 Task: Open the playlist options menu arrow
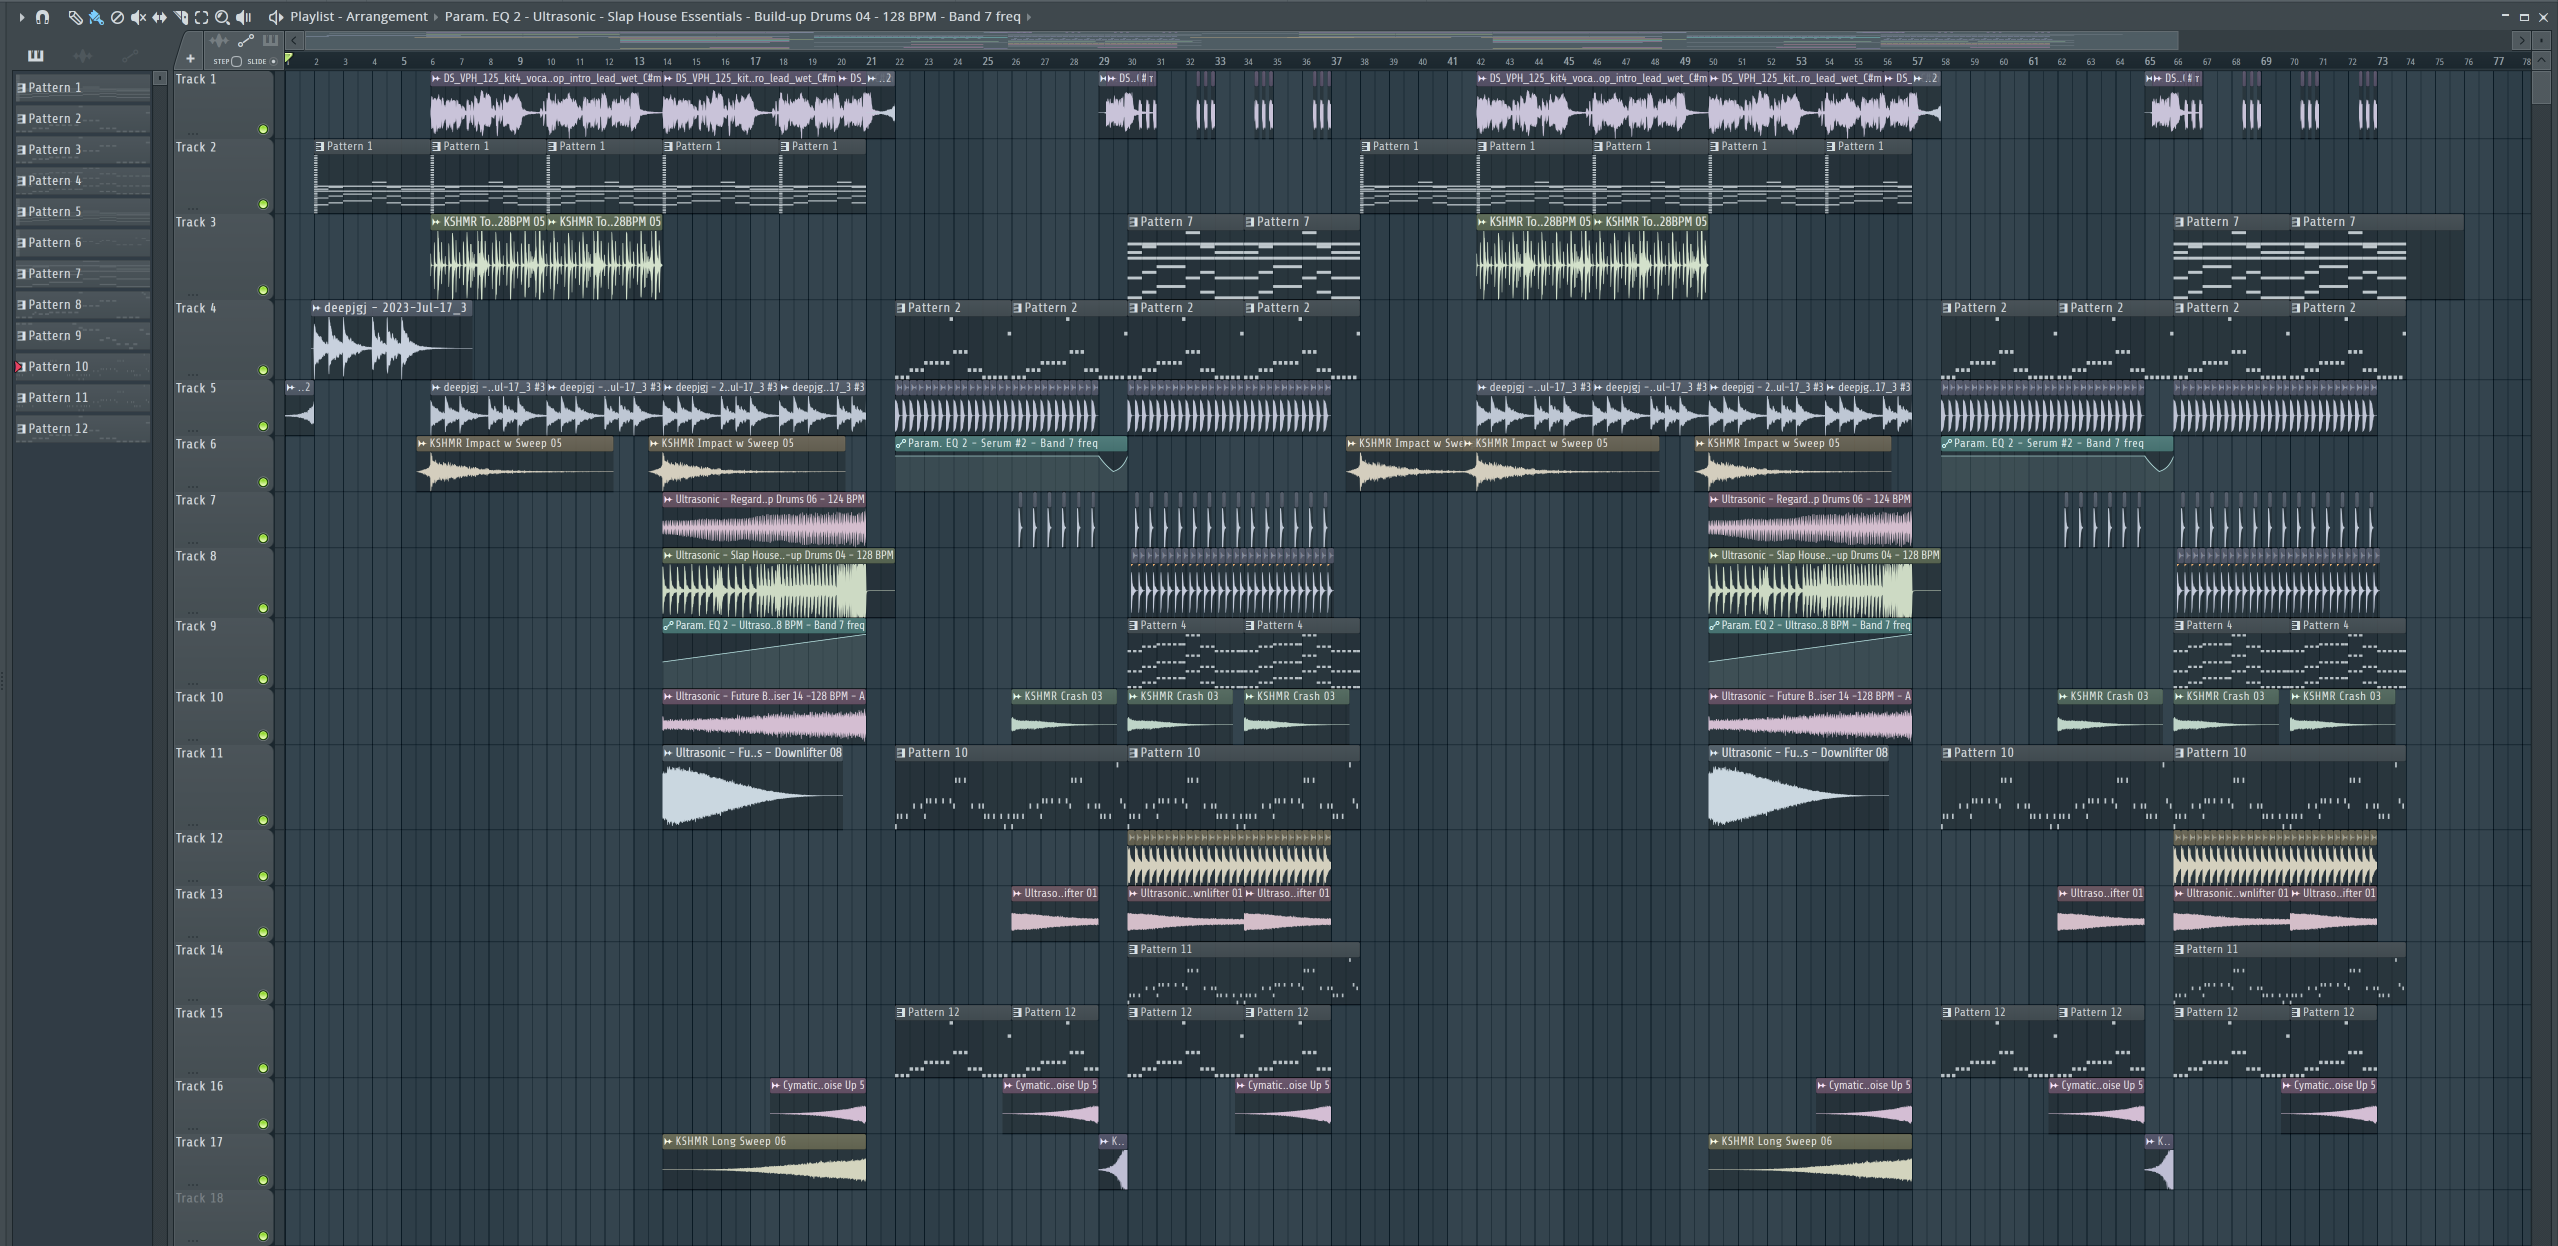(x=21, y=17)
